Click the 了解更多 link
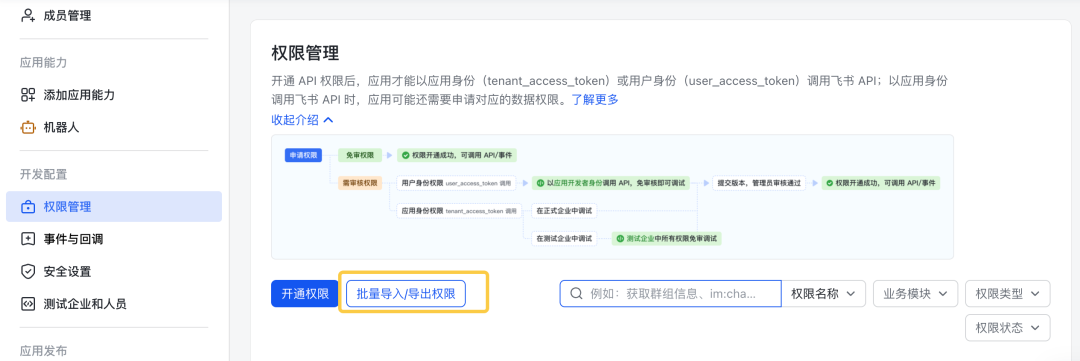Screen dimensions: 1080x361 click(x=595, y=99)
